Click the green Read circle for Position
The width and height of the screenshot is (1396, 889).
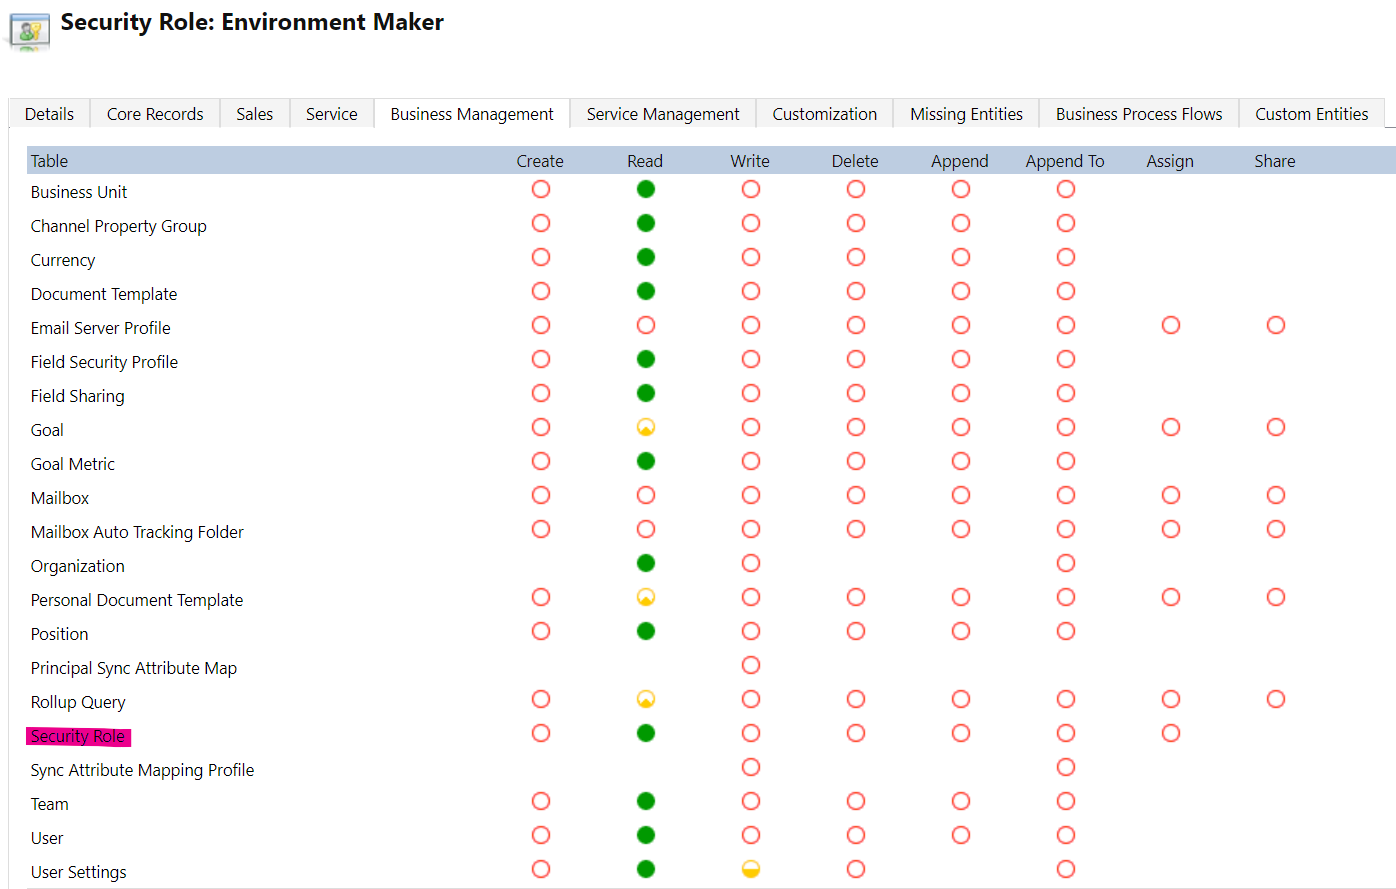[x=645, y=631]
